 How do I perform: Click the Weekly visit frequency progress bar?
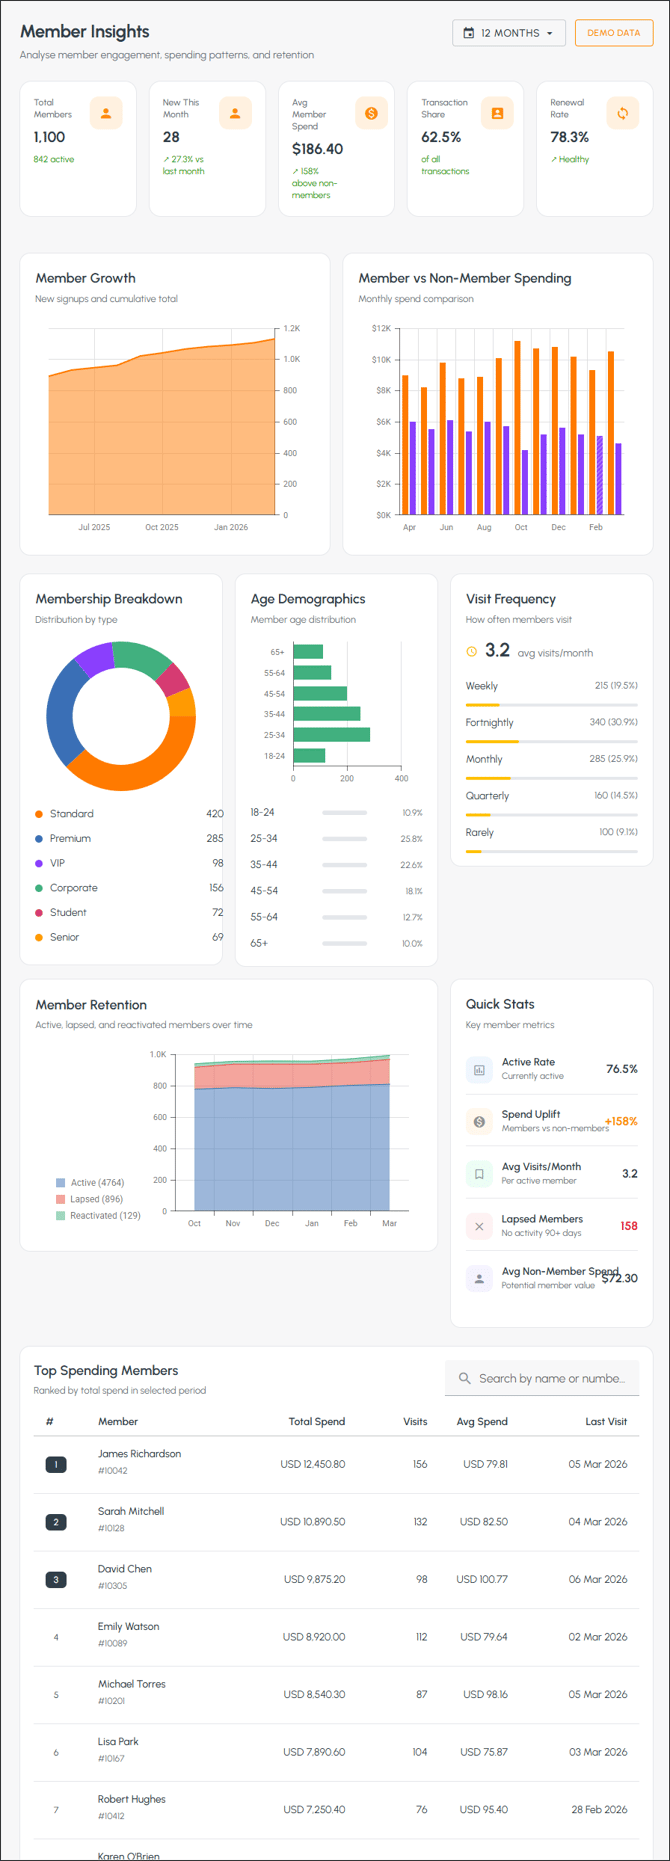552,705
